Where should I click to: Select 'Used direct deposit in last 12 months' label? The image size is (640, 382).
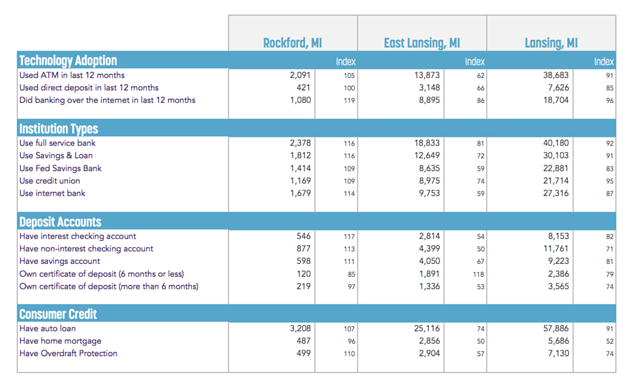click(x=89, y=87)
